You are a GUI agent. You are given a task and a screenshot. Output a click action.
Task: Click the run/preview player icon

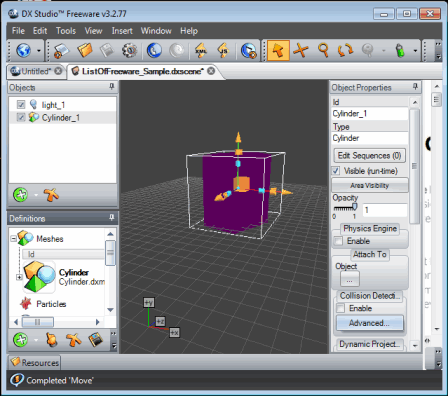tap(249, 51)
